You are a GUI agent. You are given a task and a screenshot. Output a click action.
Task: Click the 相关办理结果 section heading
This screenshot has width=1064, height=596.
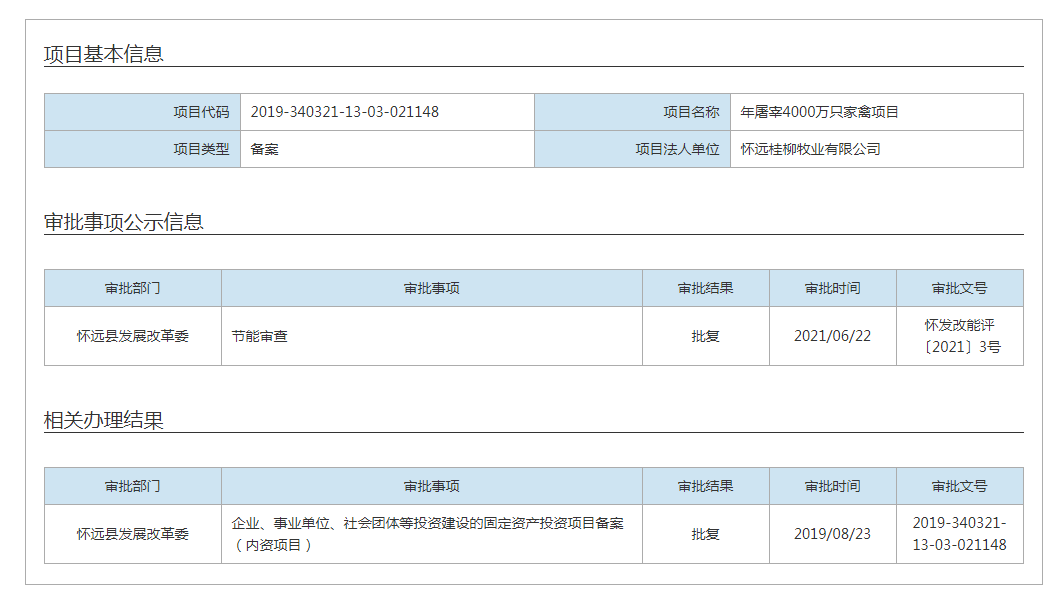104,420
